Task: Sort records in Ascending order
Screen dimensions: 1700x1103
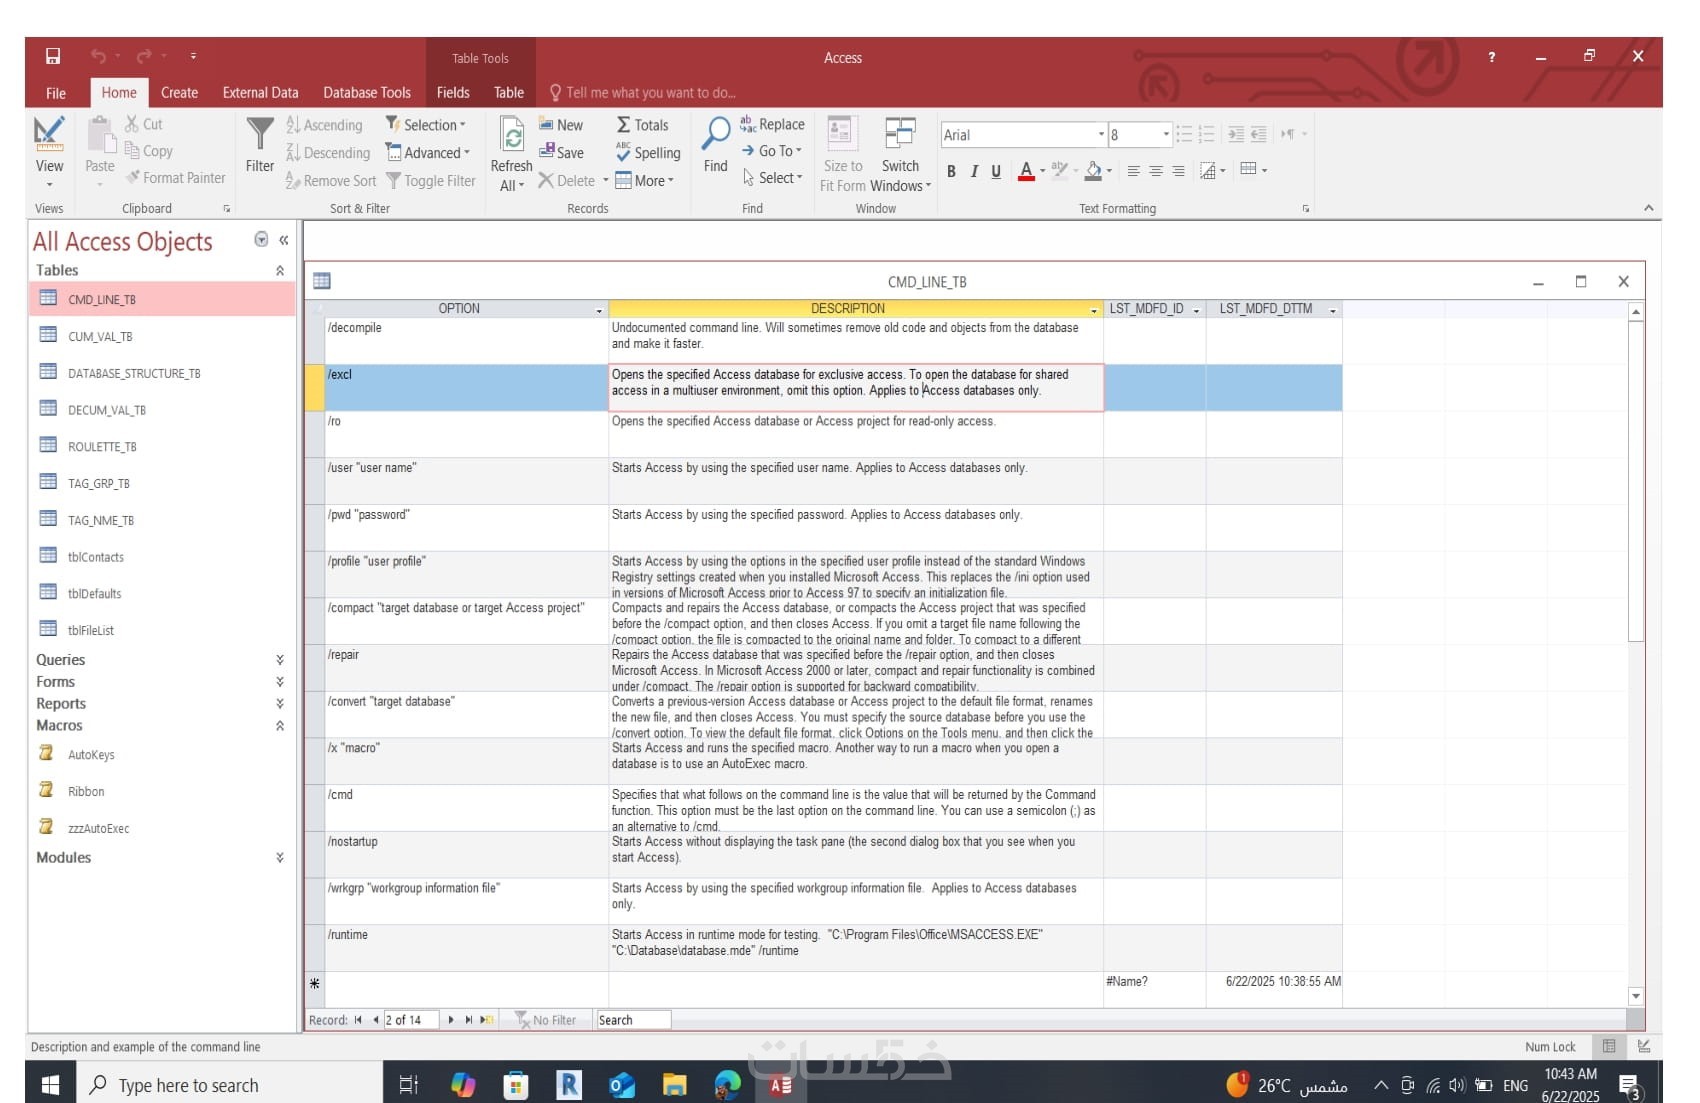Action: pyautogui.click(x=324, y=125)
